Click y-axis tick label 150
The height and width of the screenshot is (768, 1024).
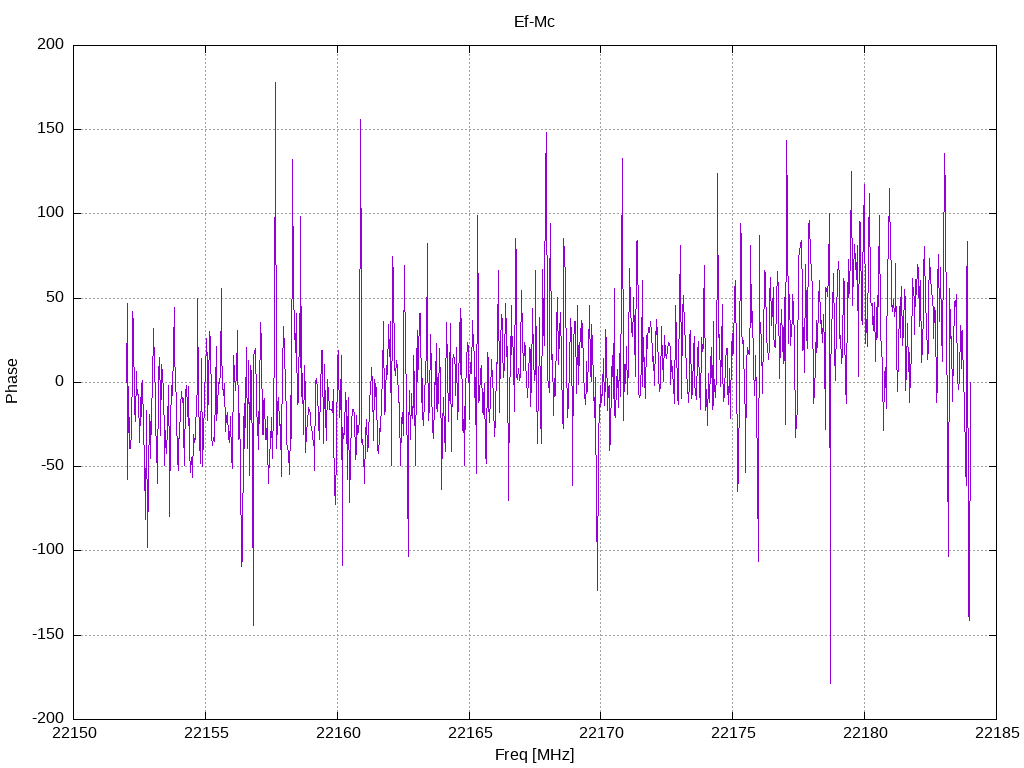pos(51,129)
